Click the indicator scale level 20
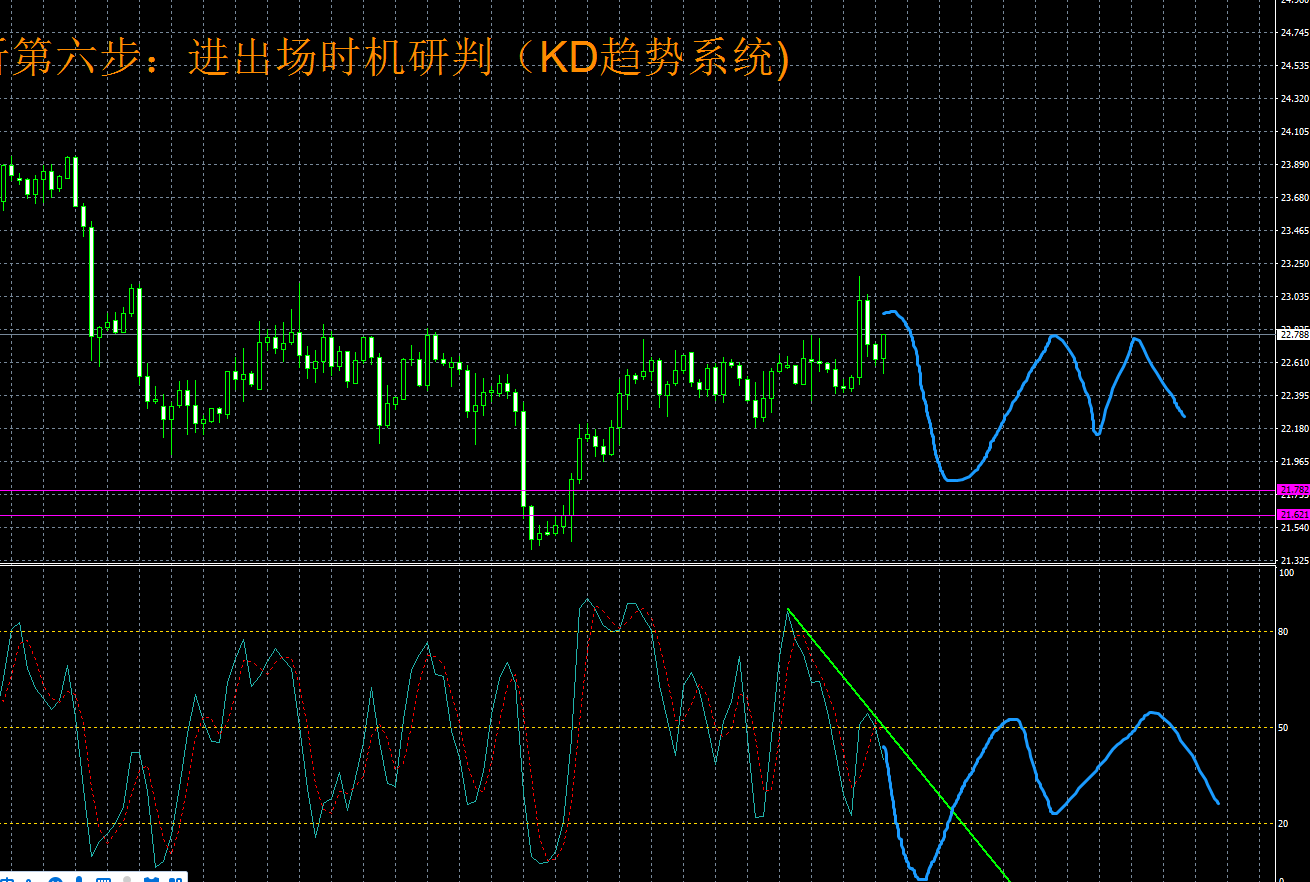This screenshot has height=882, width=1310. [1283, 823]
